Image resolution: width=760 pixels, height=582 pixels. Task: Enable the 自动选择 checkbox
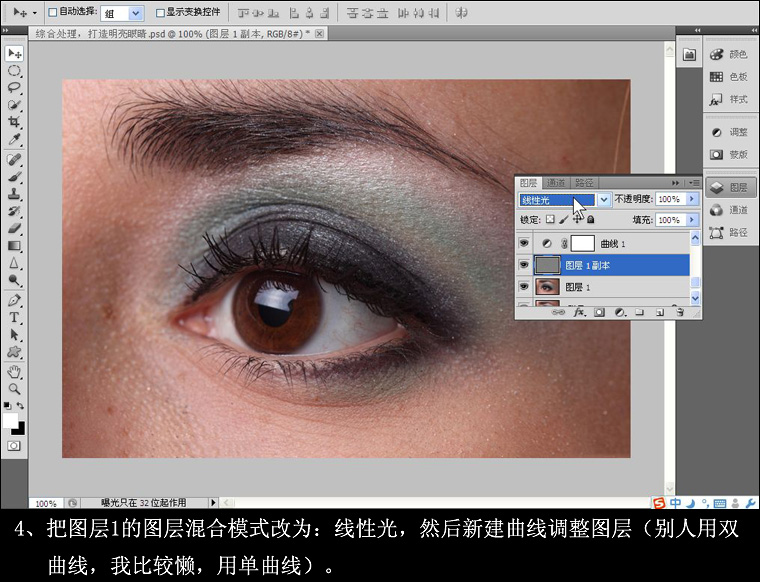(53, 13)
